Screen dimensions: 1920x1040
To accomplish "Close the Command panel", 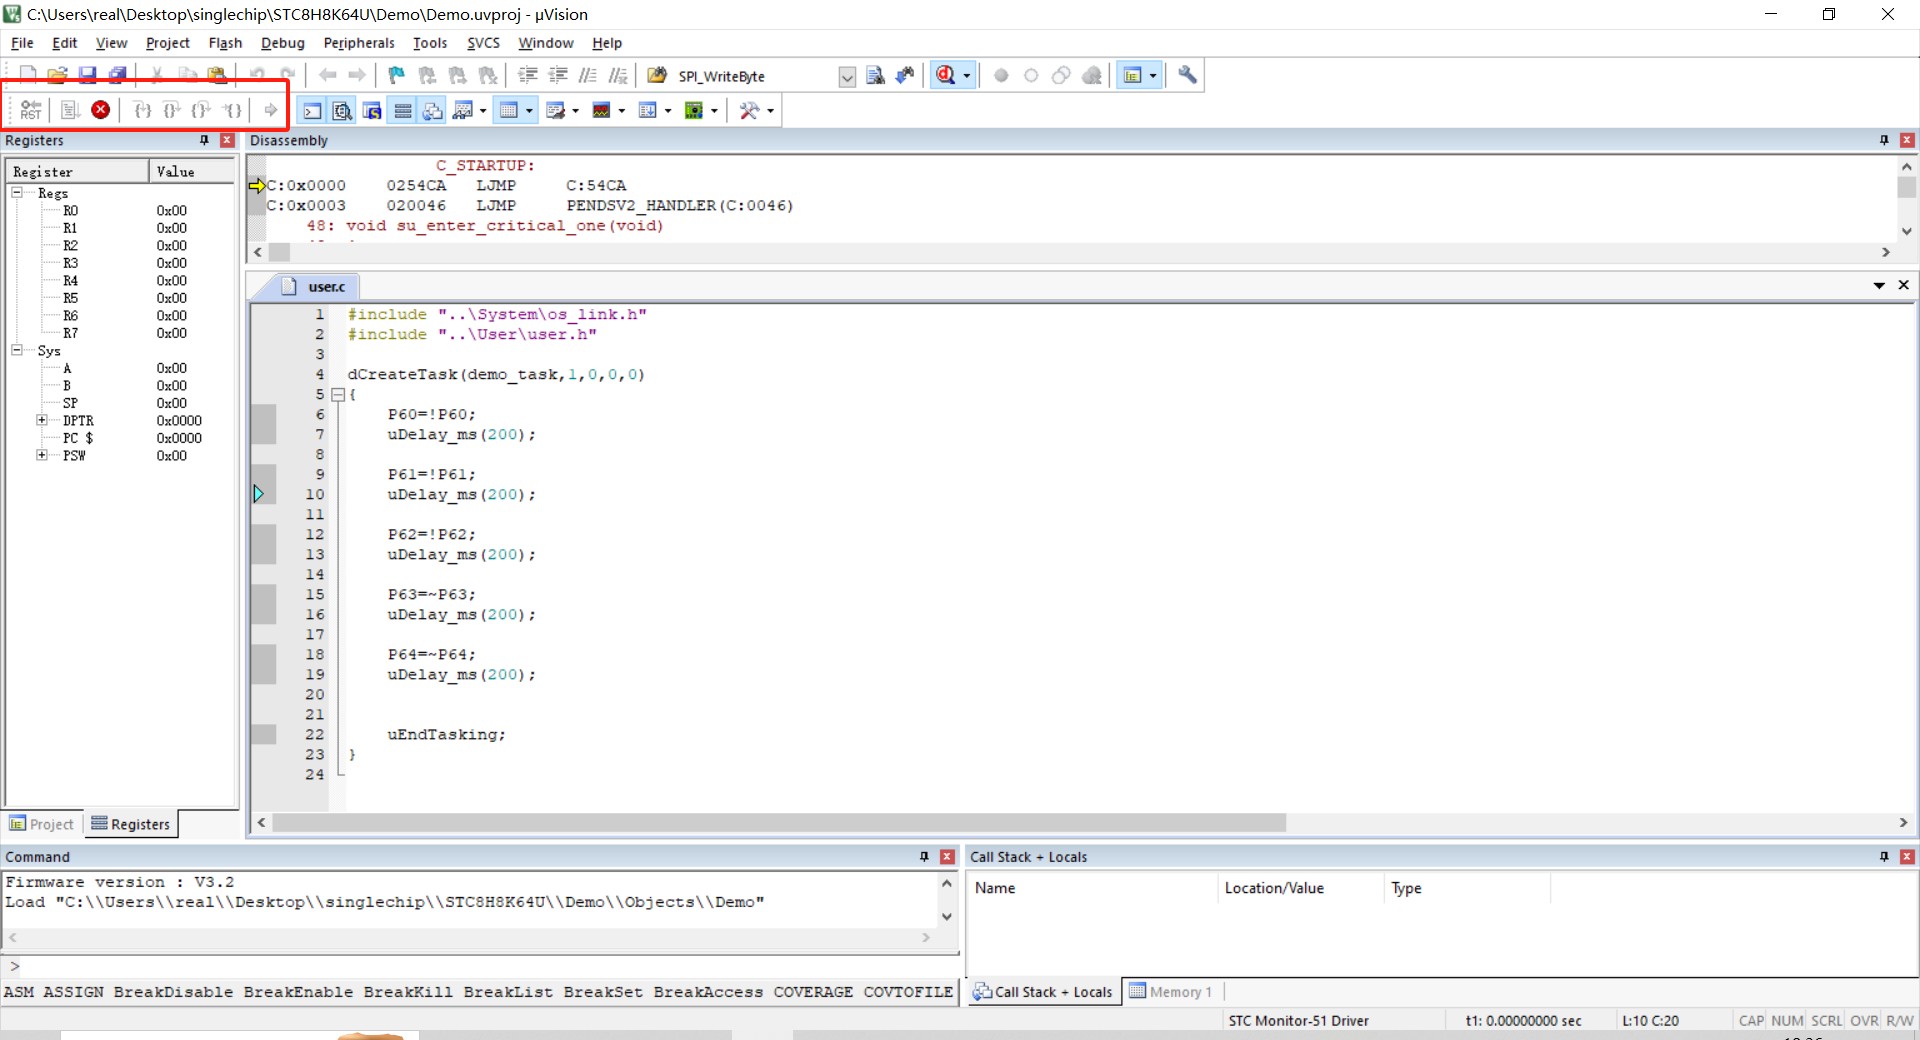I will [947, 857].
